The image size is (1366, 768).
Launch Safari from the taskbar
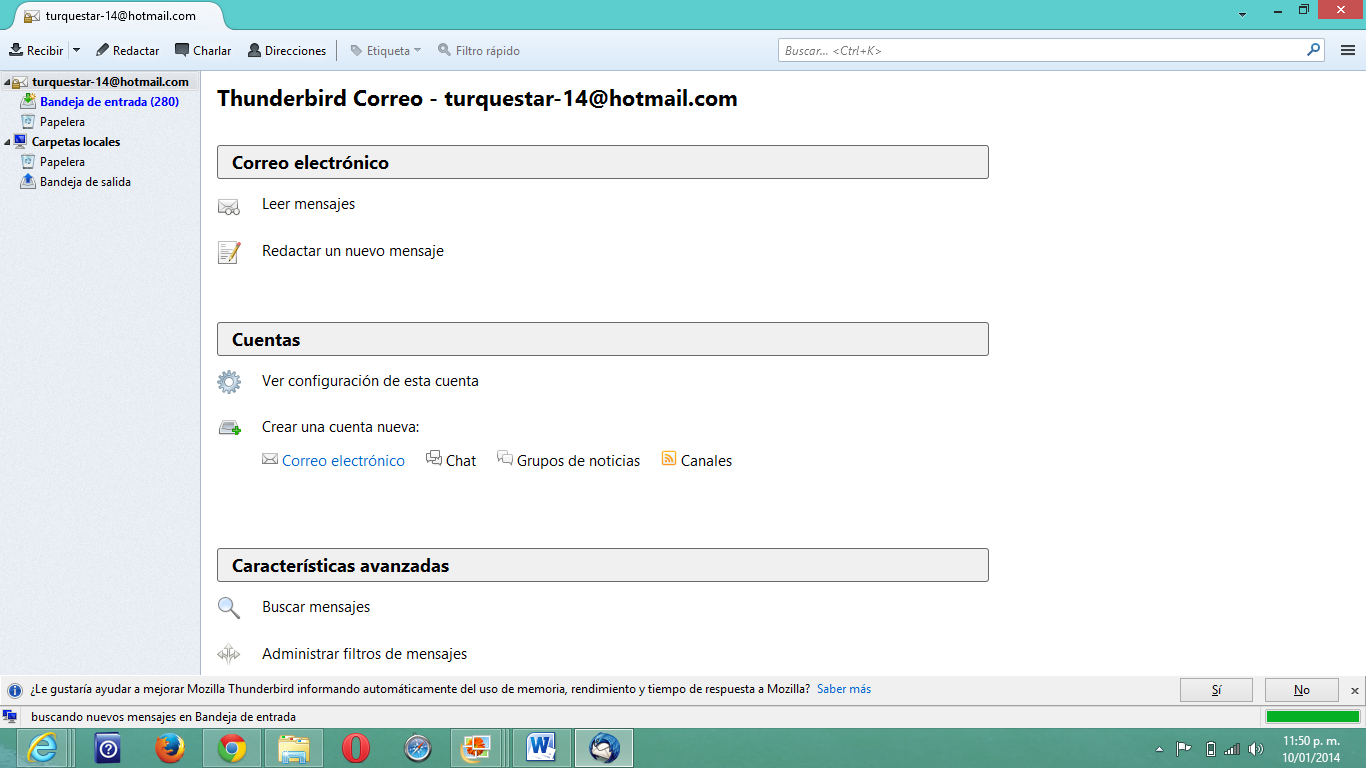[x=418, y=748]
